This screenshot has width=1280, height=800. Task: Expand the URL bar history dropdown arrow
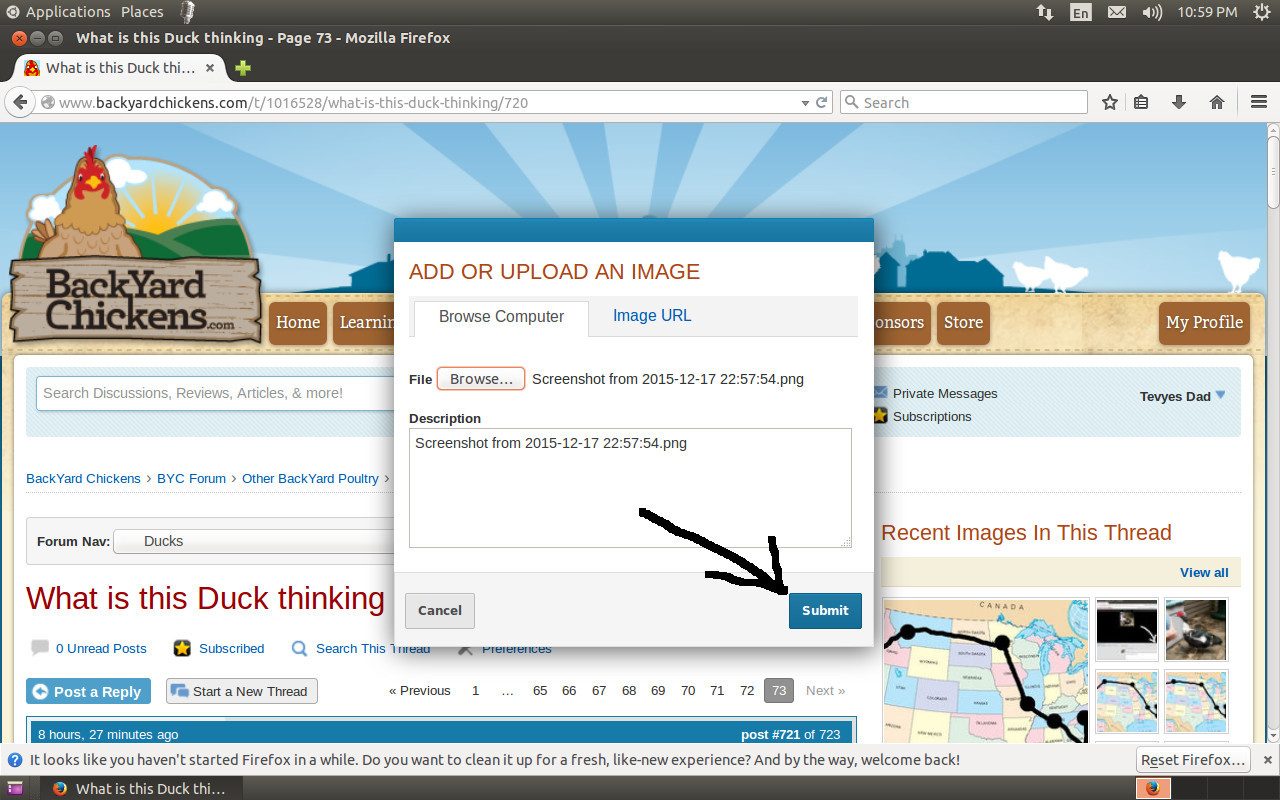[805, 102]
